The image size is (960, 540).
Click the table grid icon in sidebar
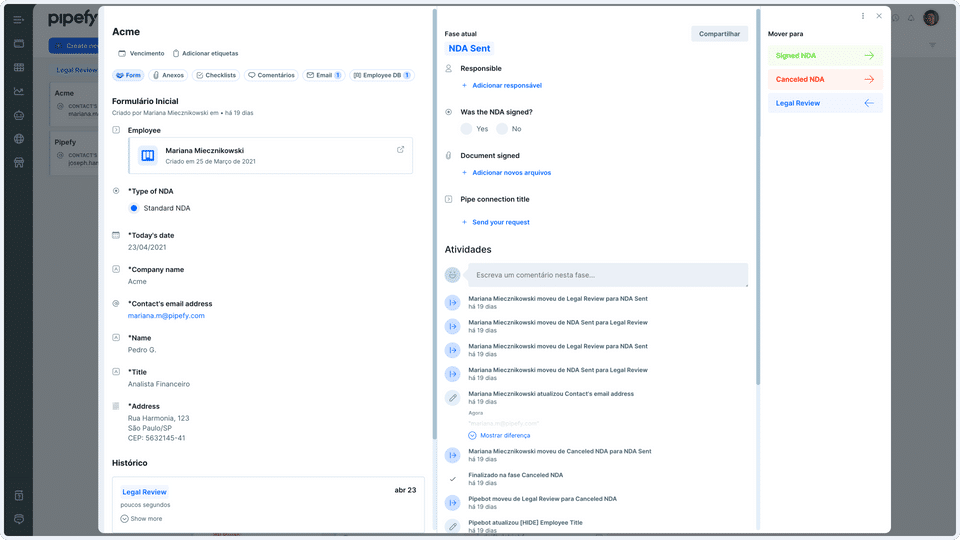19,67
